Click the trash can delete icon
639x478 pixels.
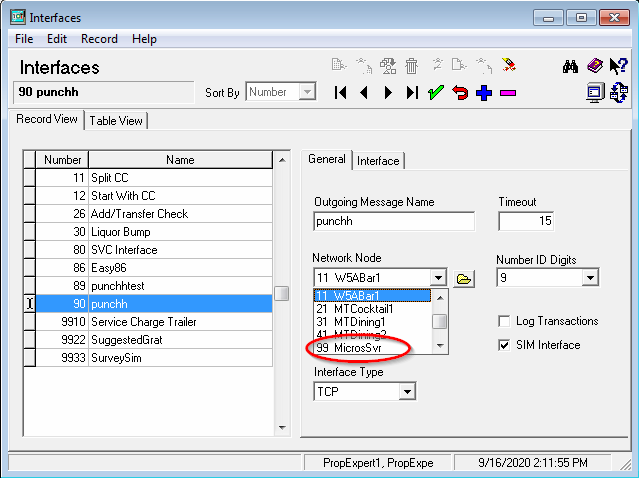click(x=412, y=66)
